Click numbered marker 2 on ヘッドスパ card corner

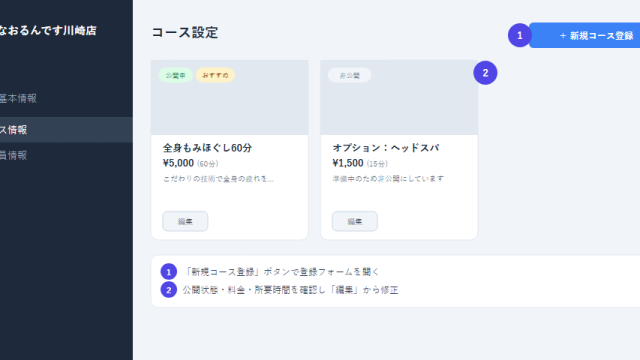(x=485, y=73)
